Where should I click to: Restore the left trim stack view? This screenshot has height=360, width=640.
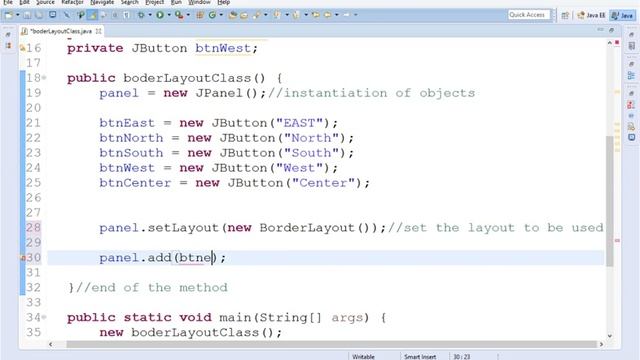[x=8, y=35]
